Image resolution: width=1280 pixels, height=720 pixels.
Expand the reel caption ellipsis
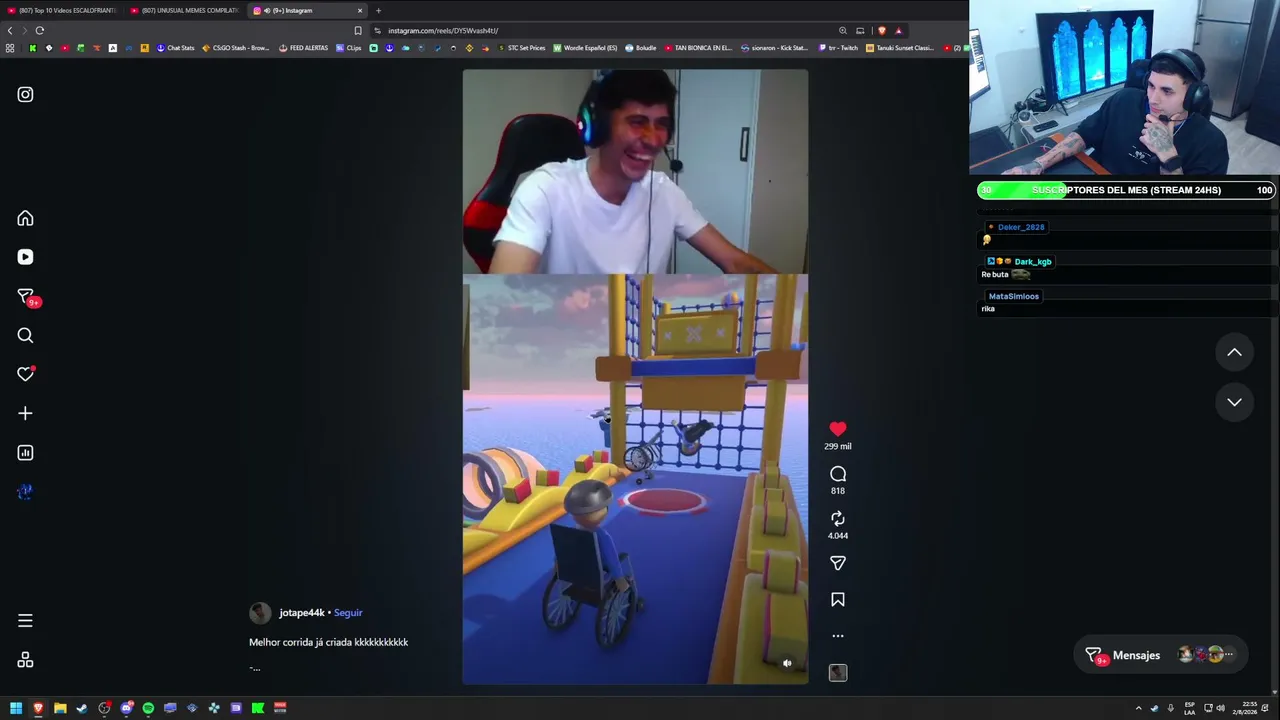pos(255,667)
